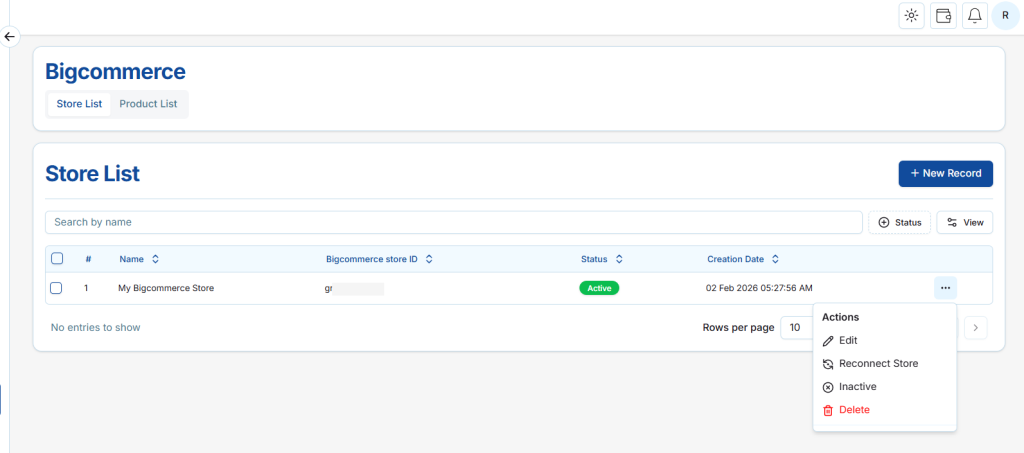Image resolution: width=1024 pixels, height=453 pixels.
Task: Choose Delete in the Actions menu
Action: pos(853,410)
